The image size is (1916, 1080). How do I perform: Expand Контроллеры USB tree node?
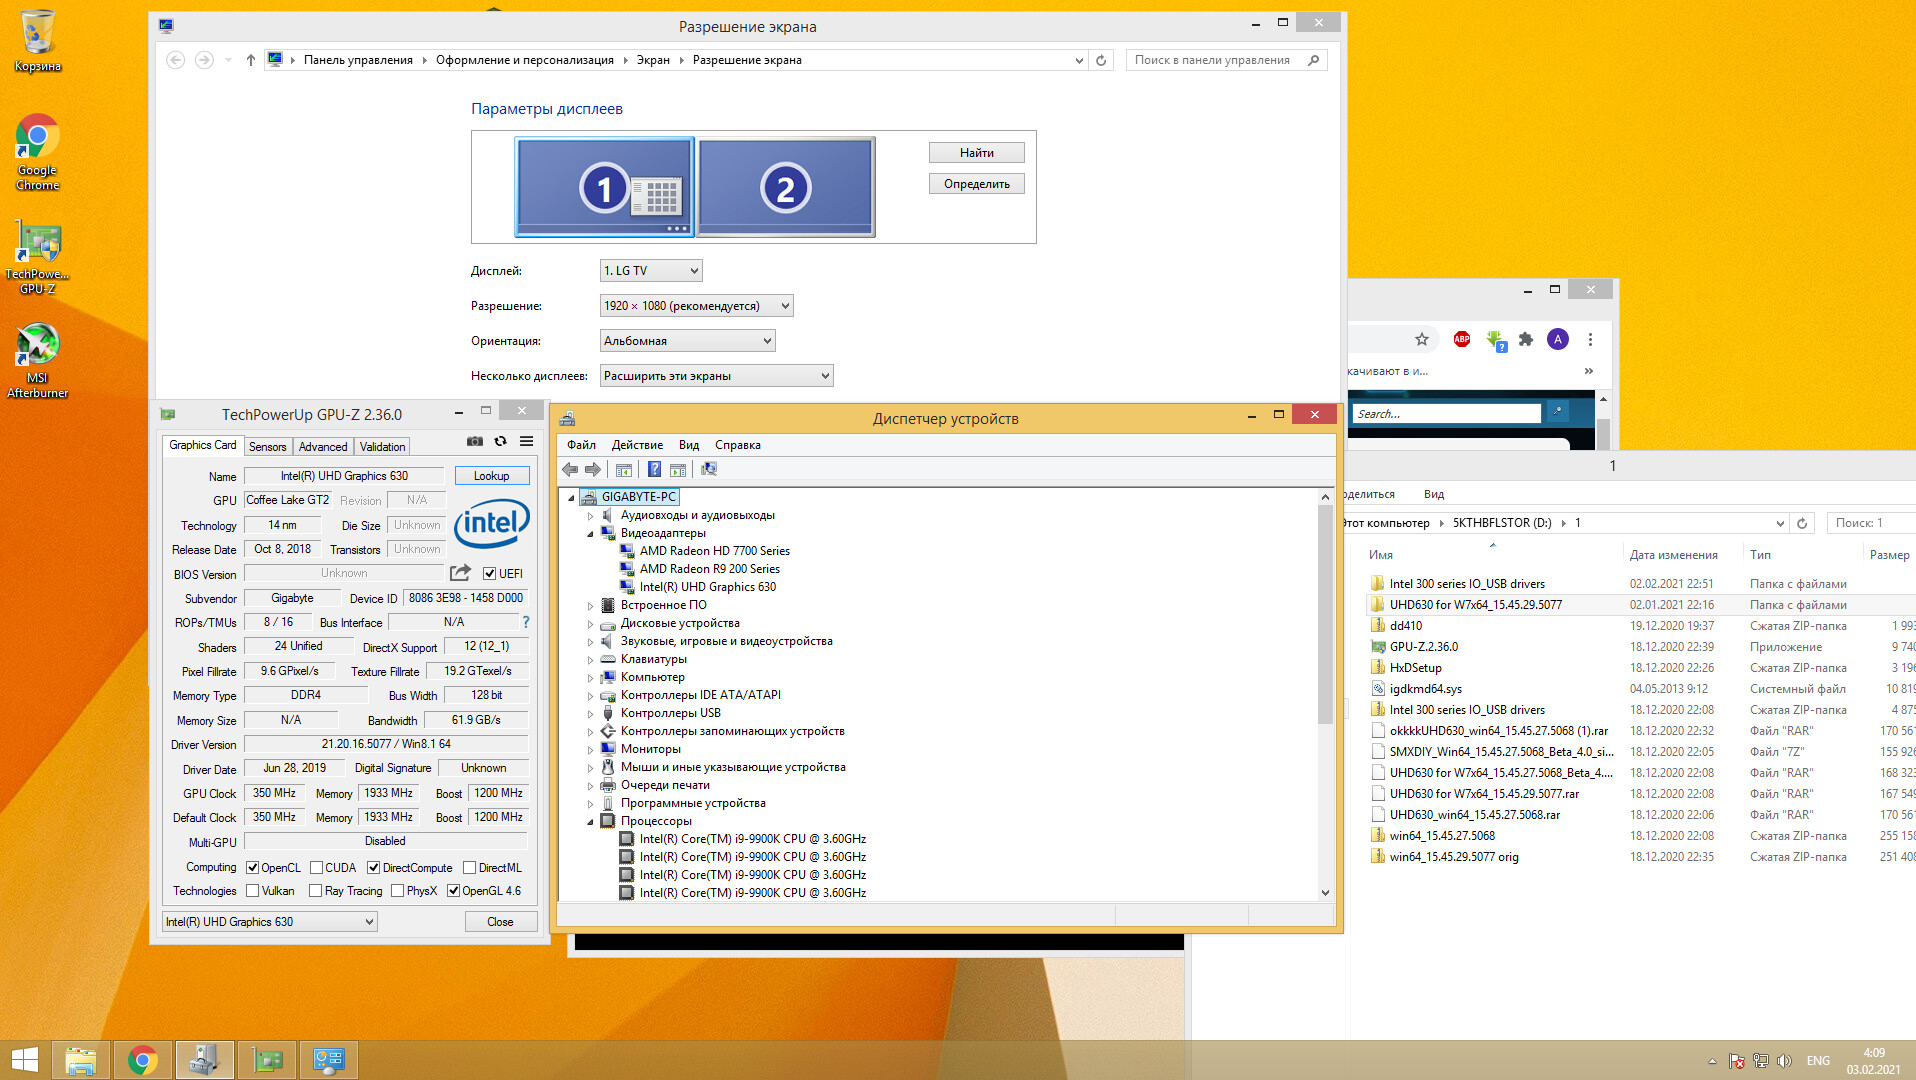pyautogui.click(x=590, y=714)
